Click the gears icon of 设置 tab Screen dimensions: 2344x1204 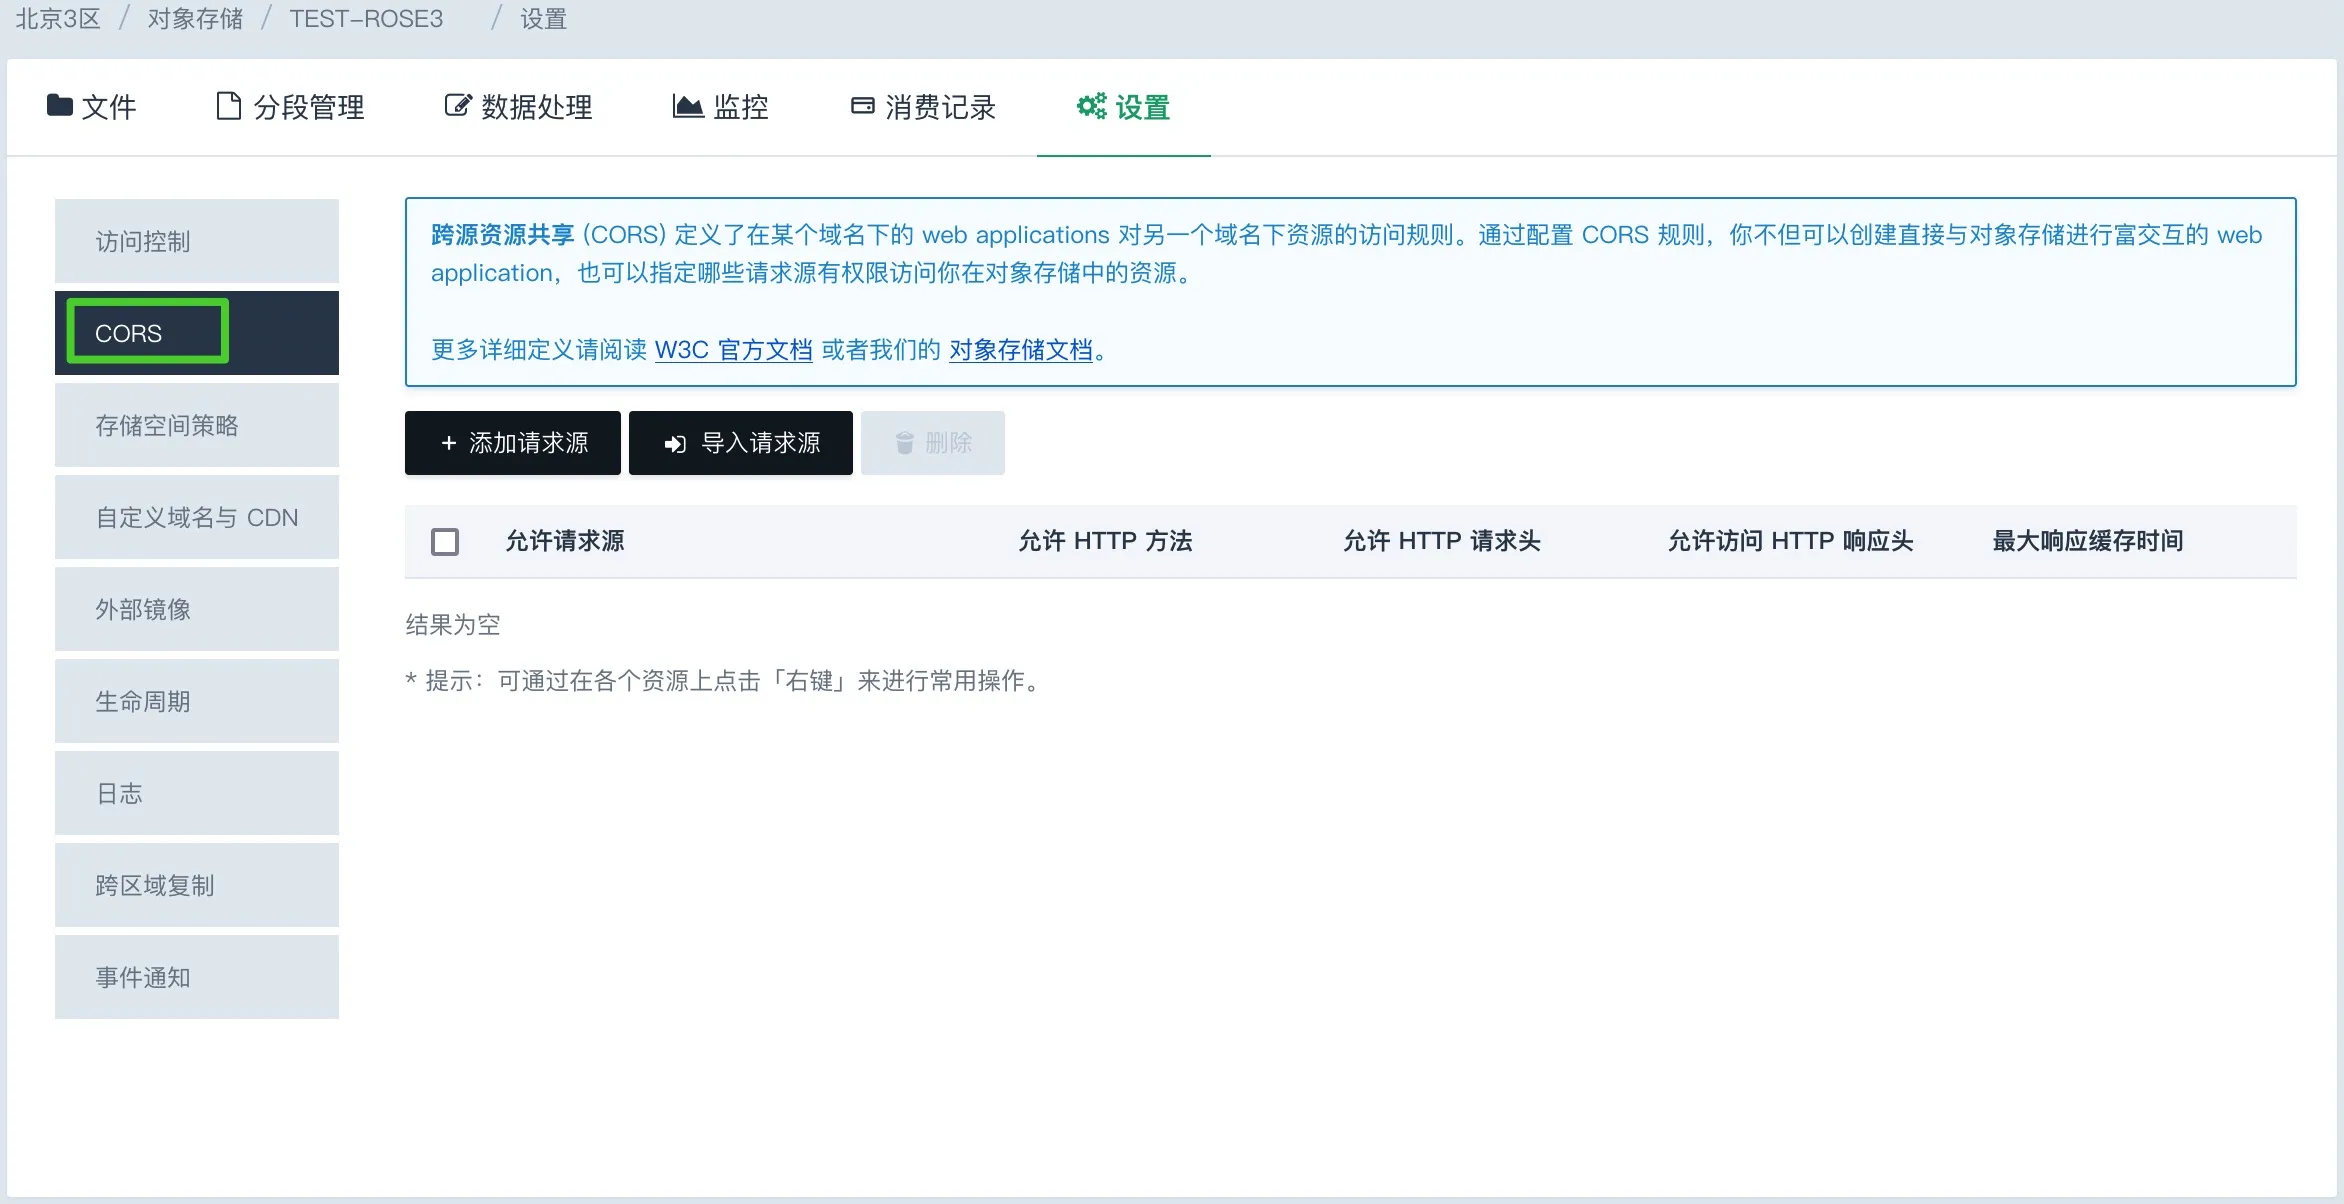click(1091, 106)
